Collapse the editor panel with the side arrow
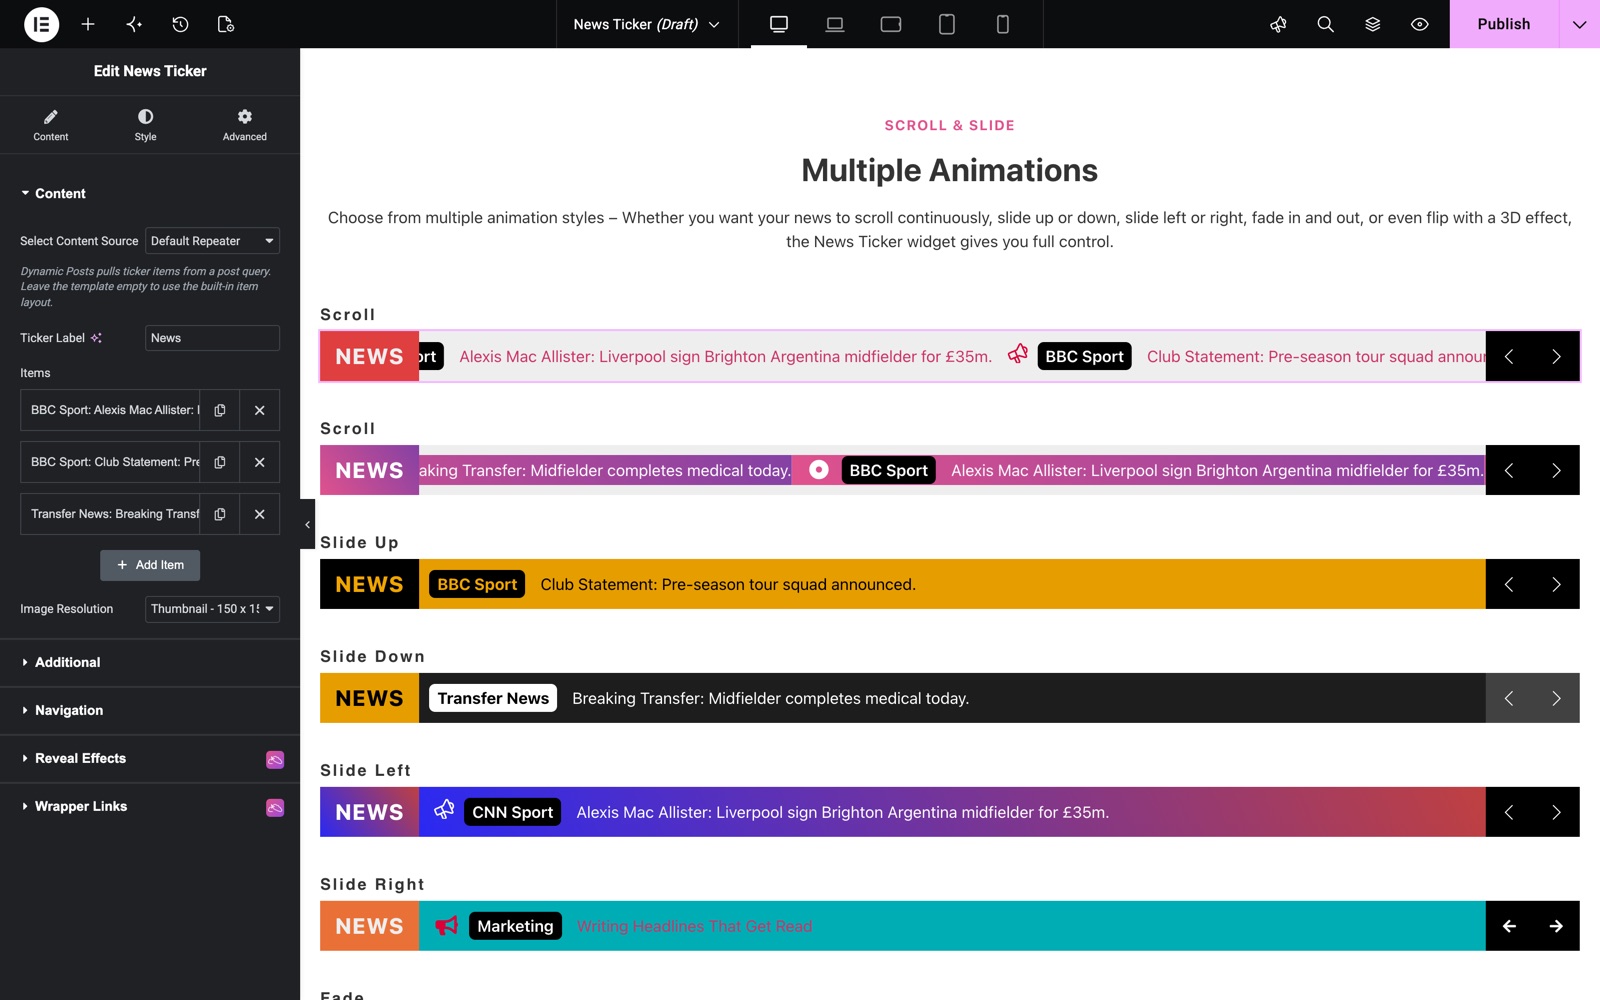Image resolution: width=1600 pixels, height=1000 pixels. [x=307, y=524]
